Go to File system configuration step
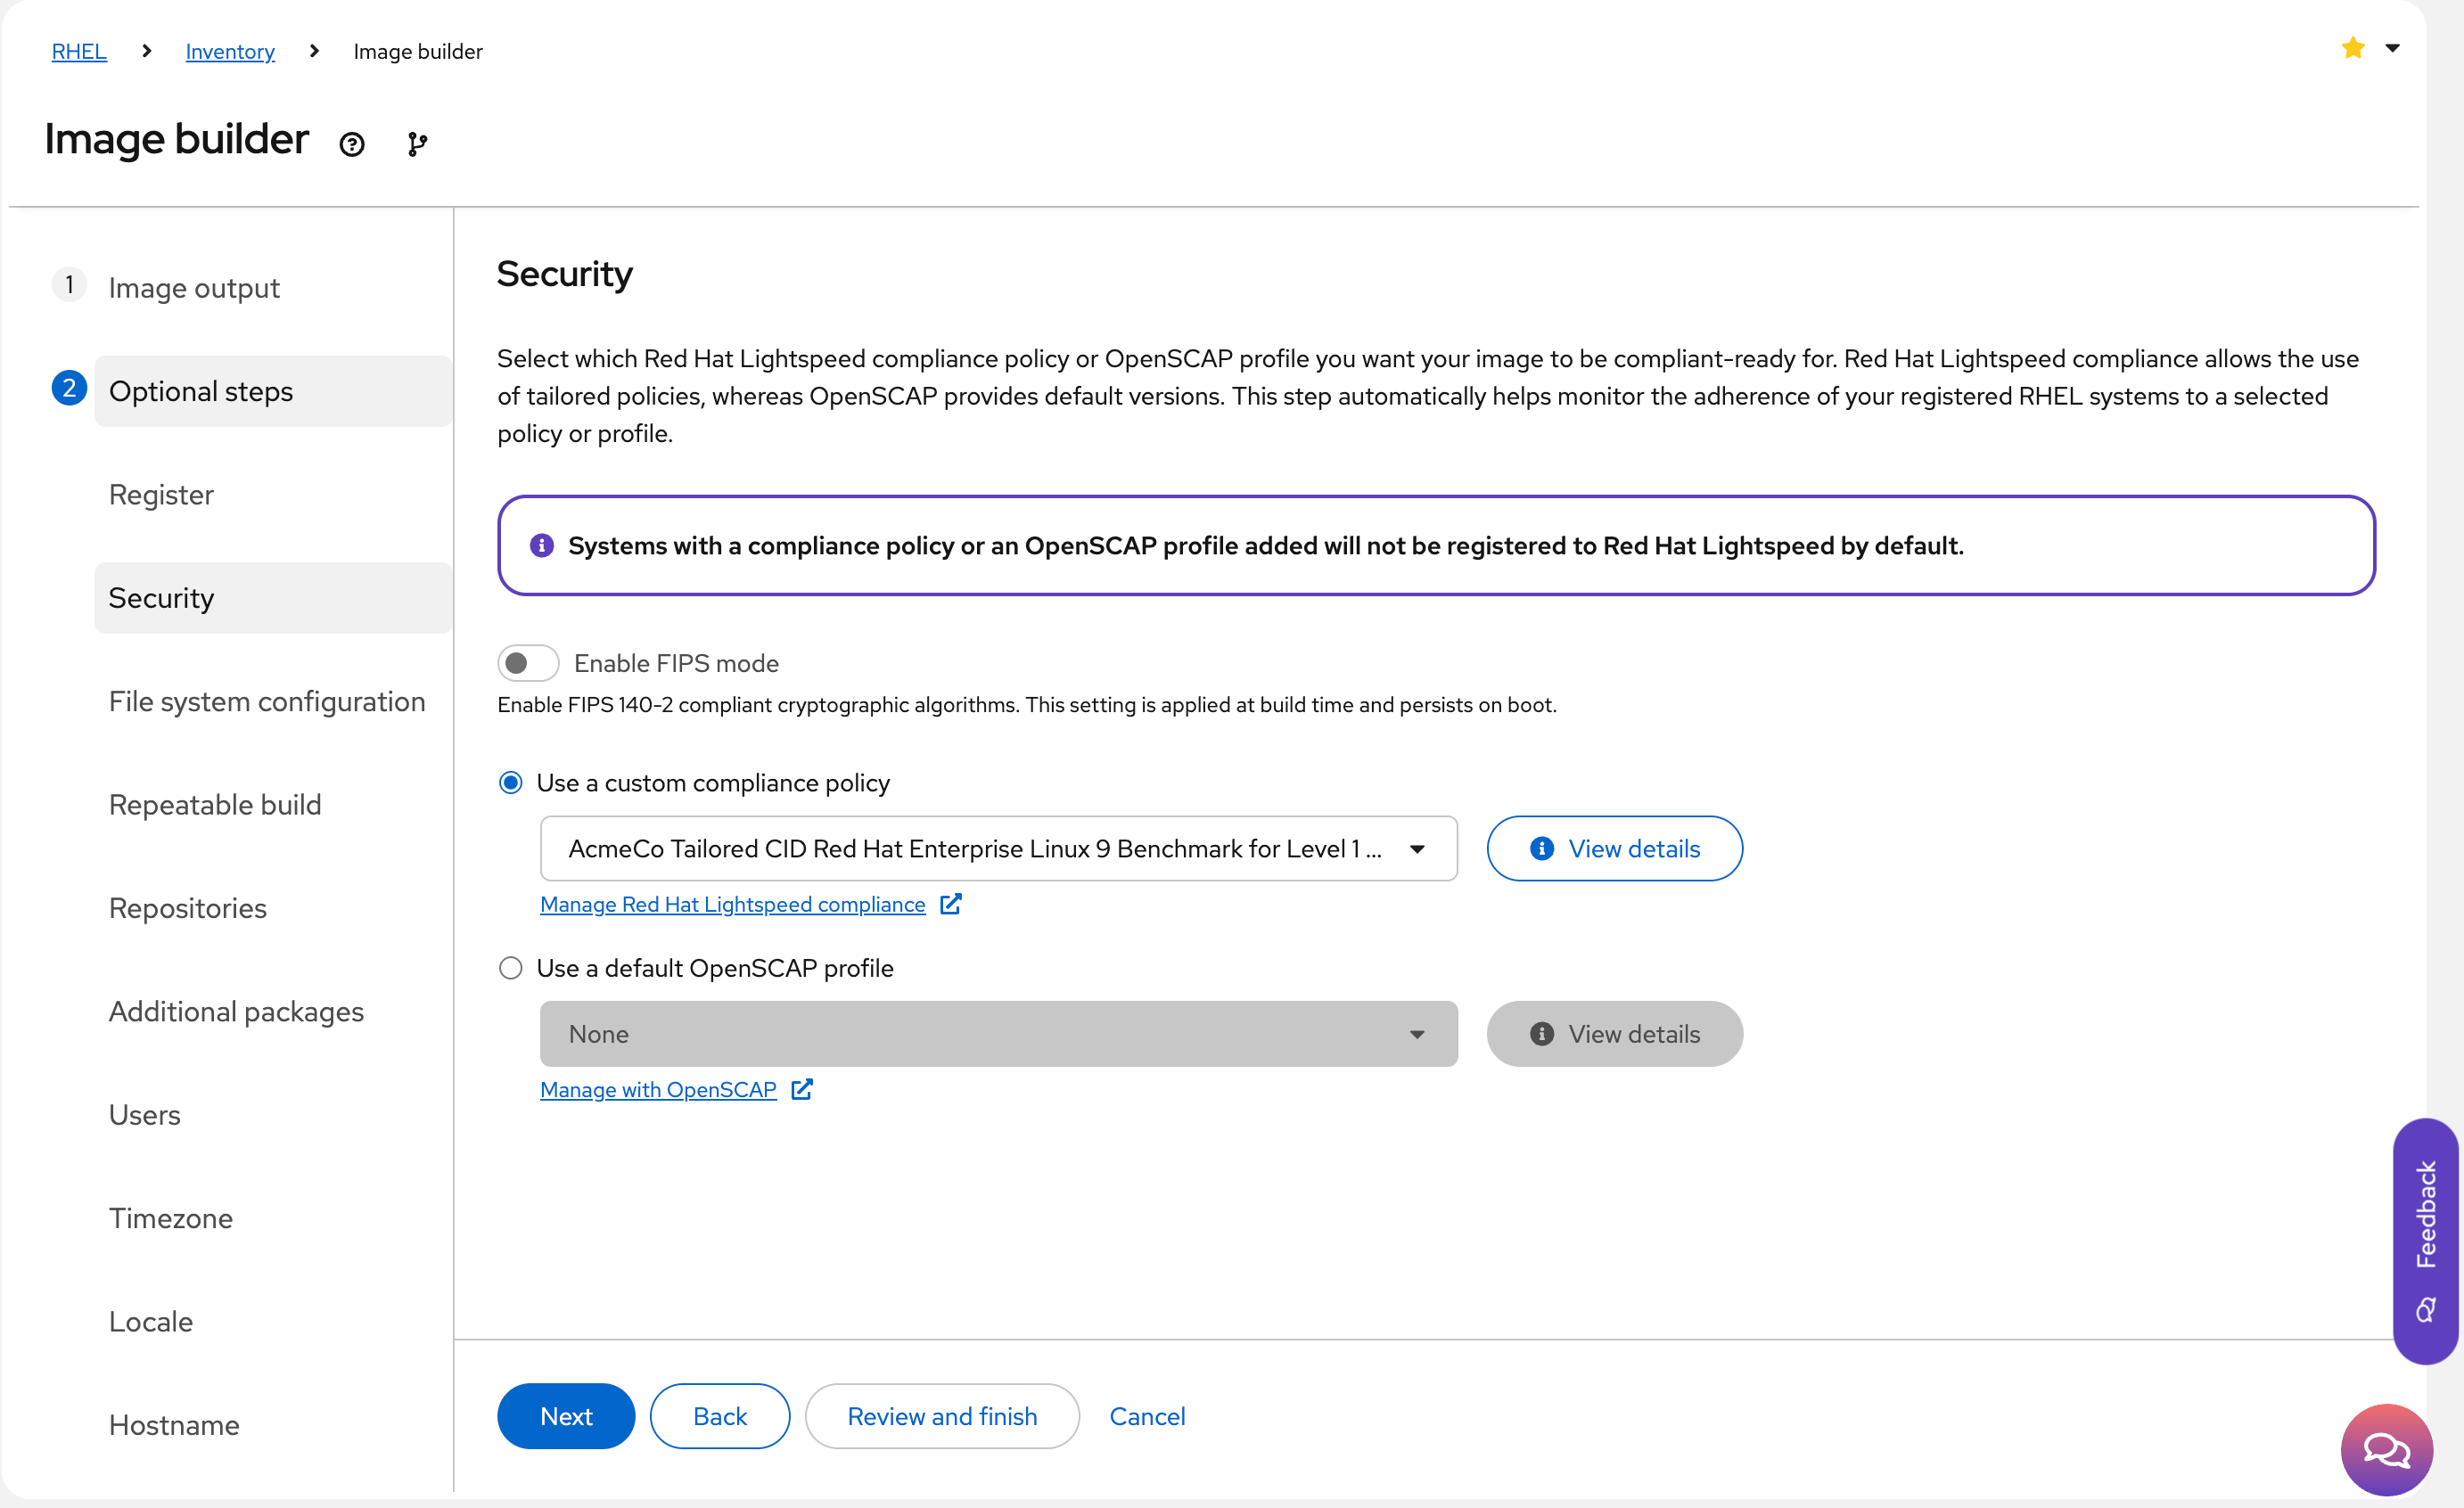 (266, 701)
